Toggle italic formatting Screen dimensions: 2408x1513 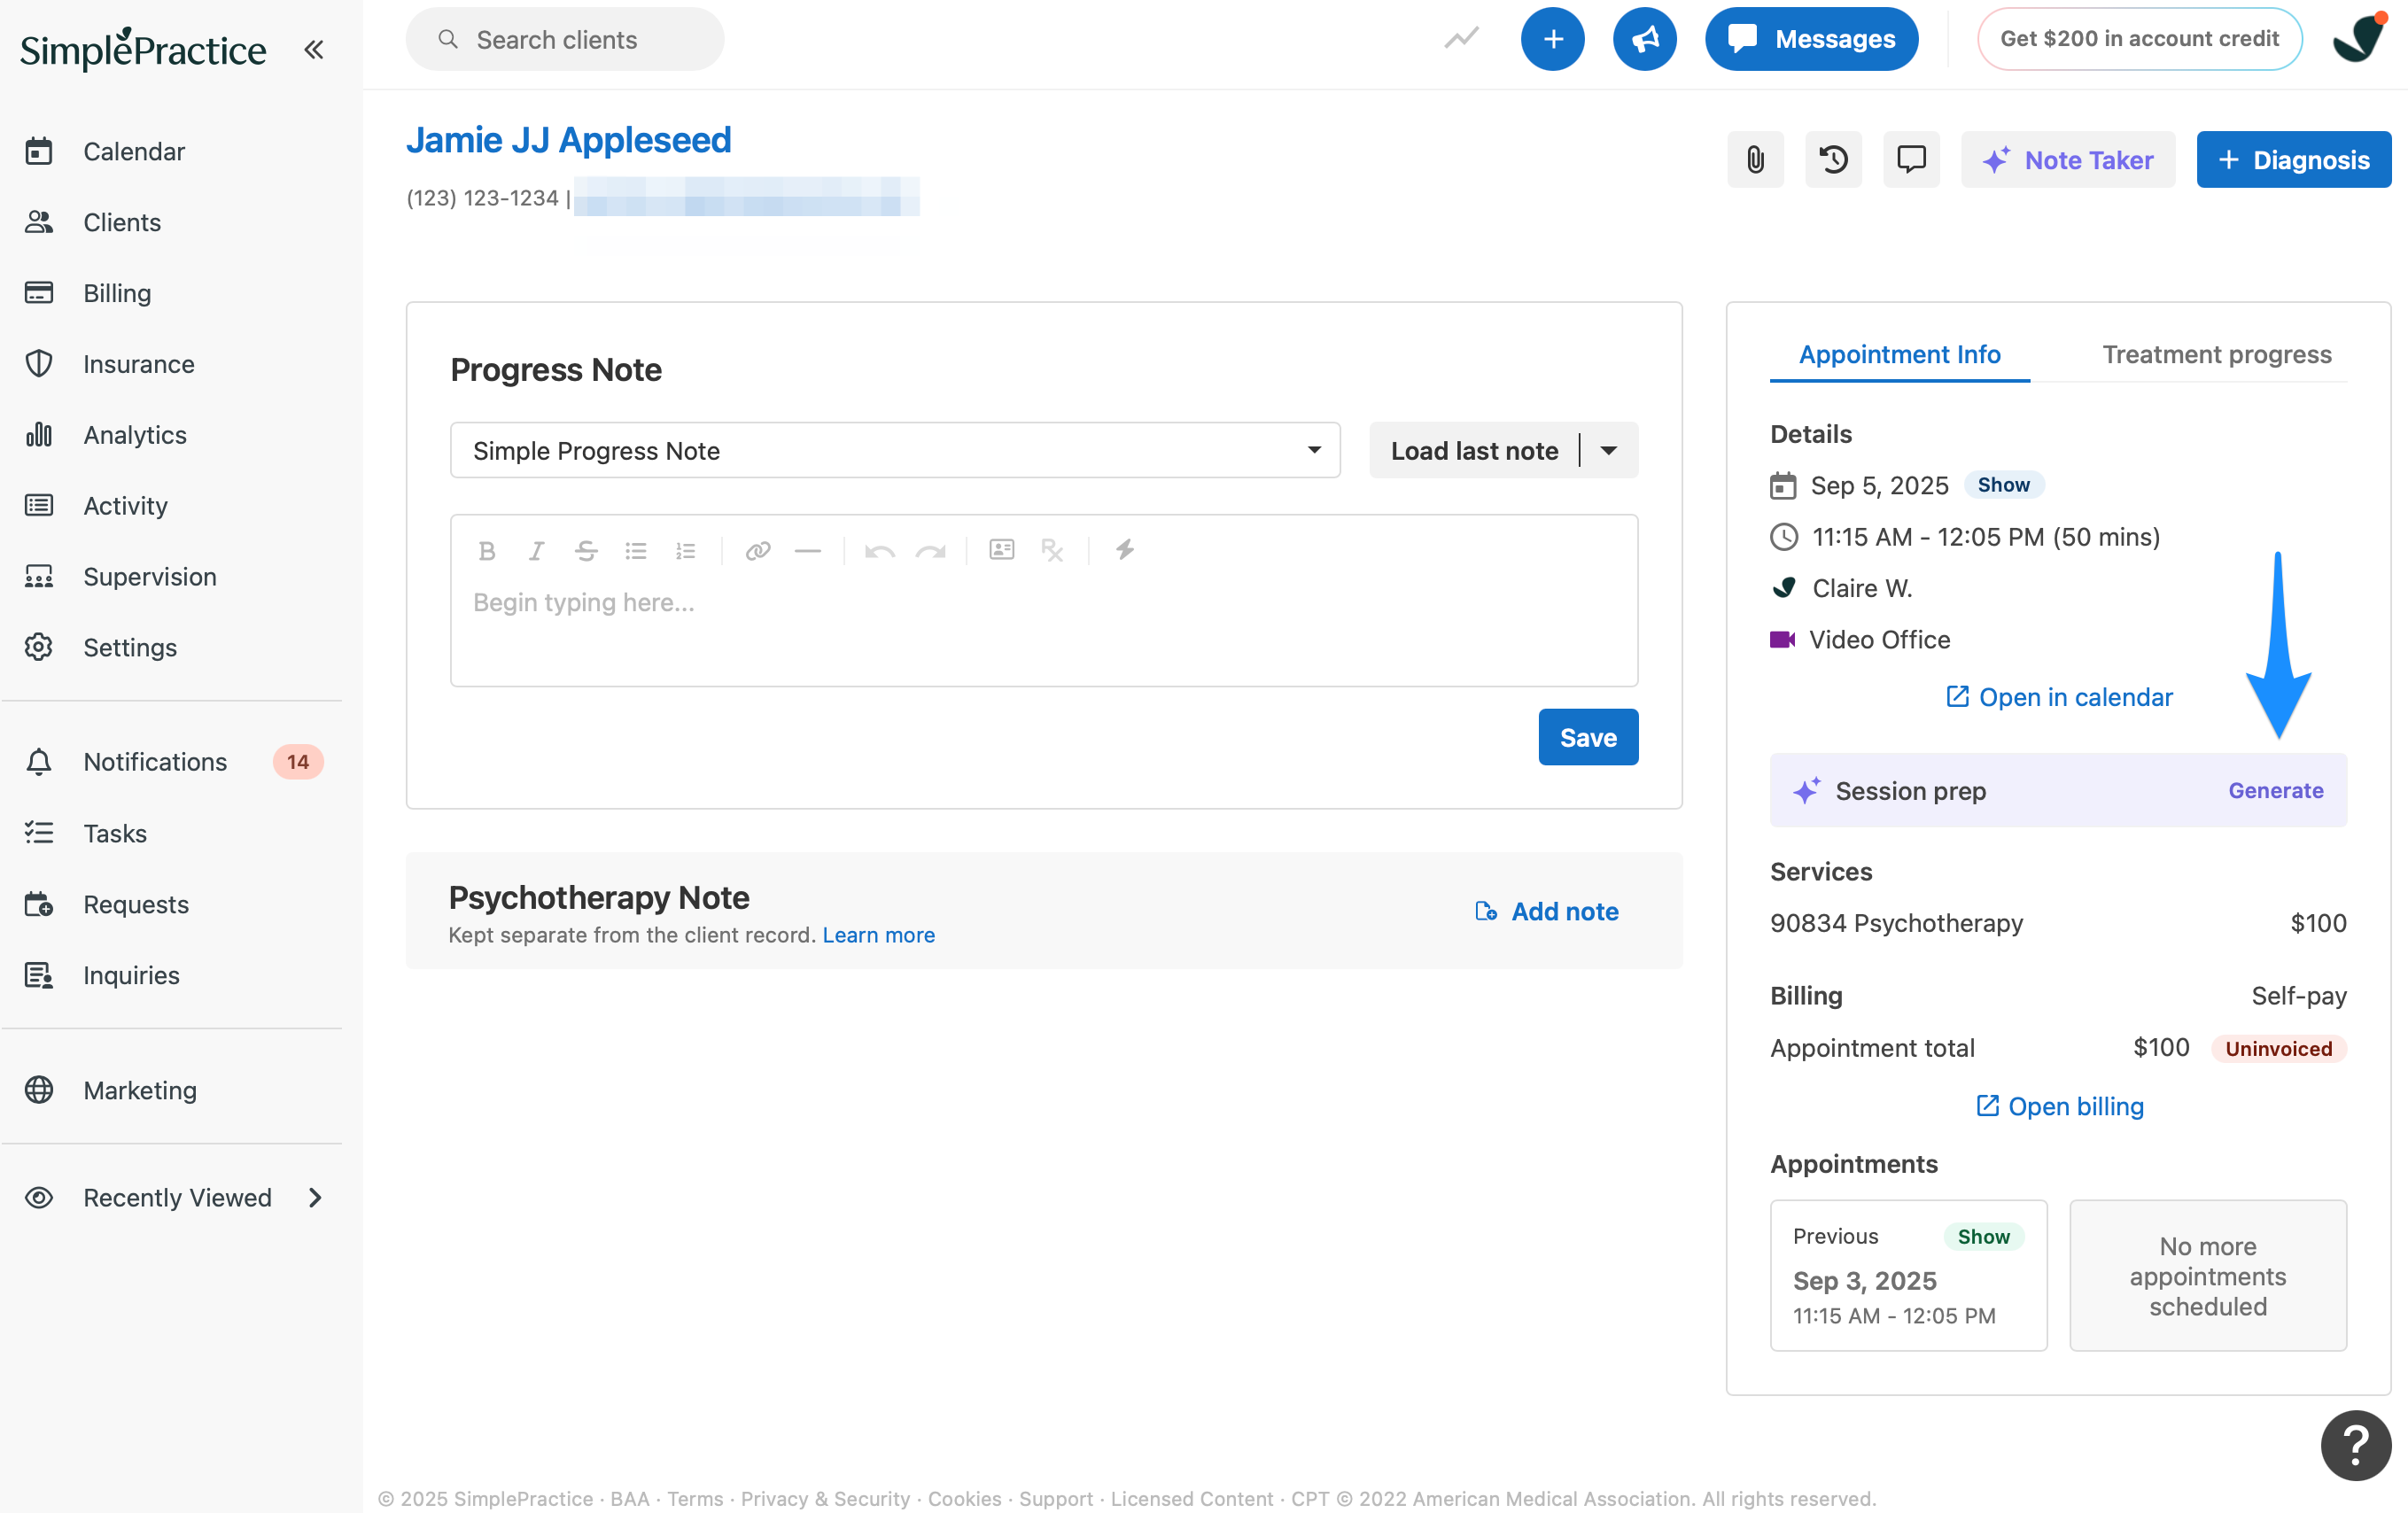tap(537, 550)
